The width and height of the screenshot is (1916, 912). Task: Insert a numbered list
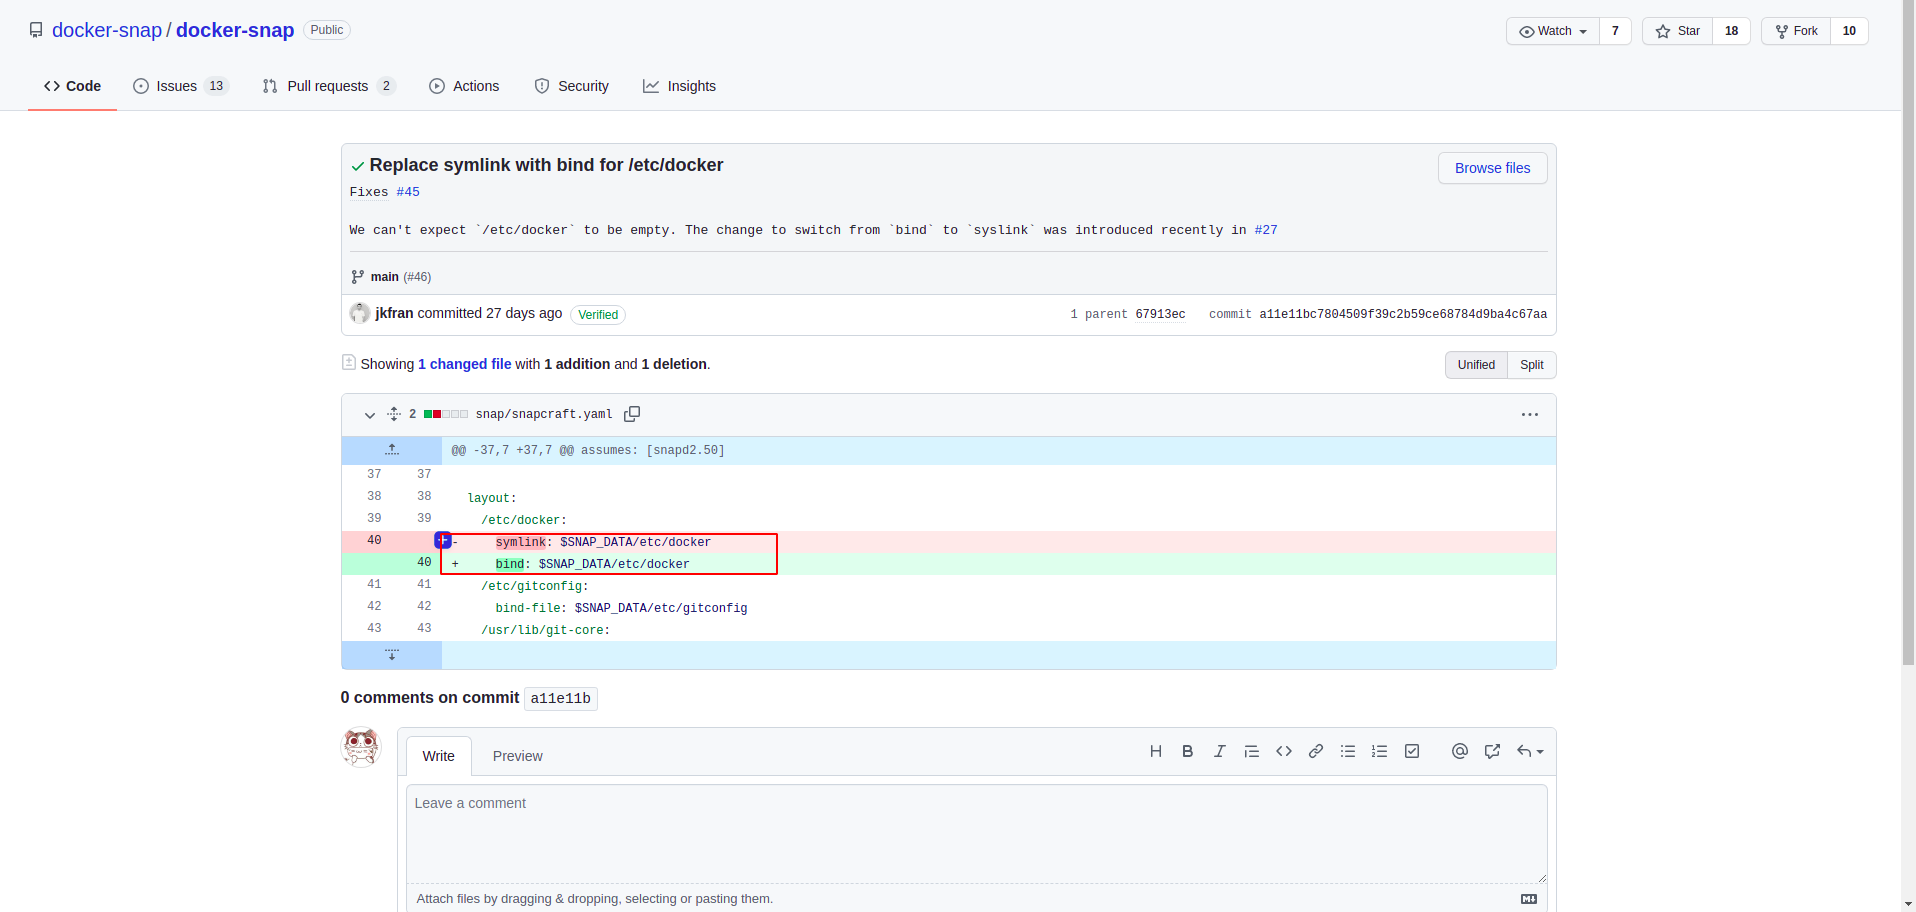click(x=1380, y=751)
